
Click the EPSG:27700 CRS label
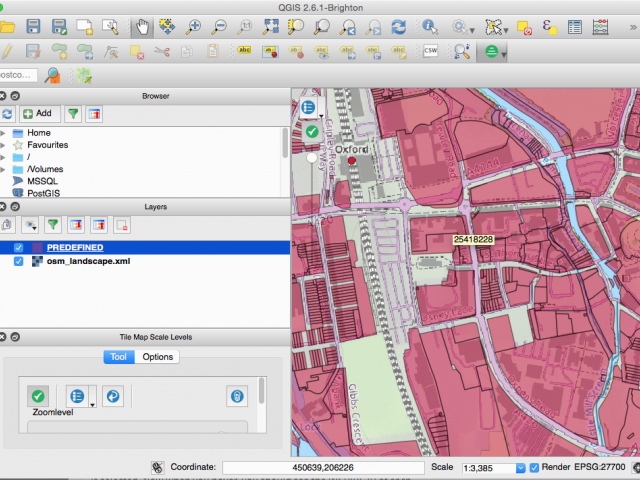[600, 467]
